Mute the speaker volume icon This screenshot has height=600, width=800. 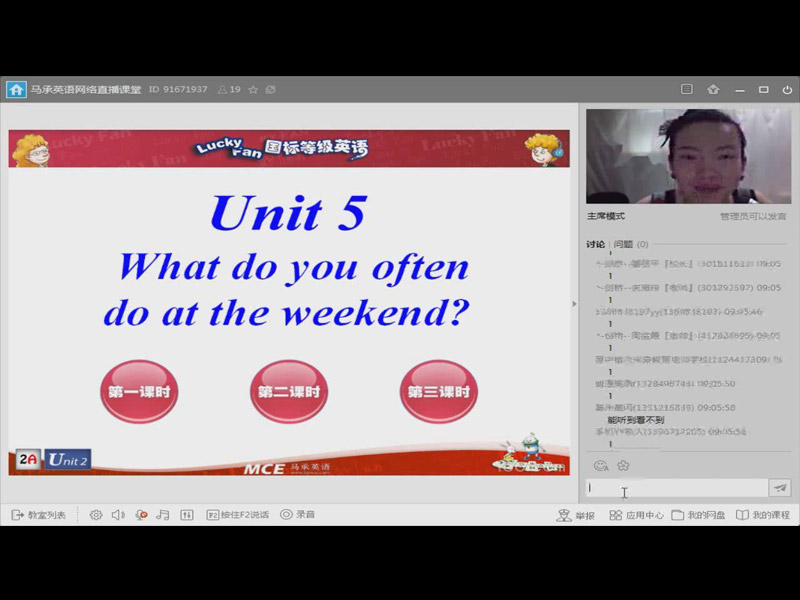coord(118,515)
